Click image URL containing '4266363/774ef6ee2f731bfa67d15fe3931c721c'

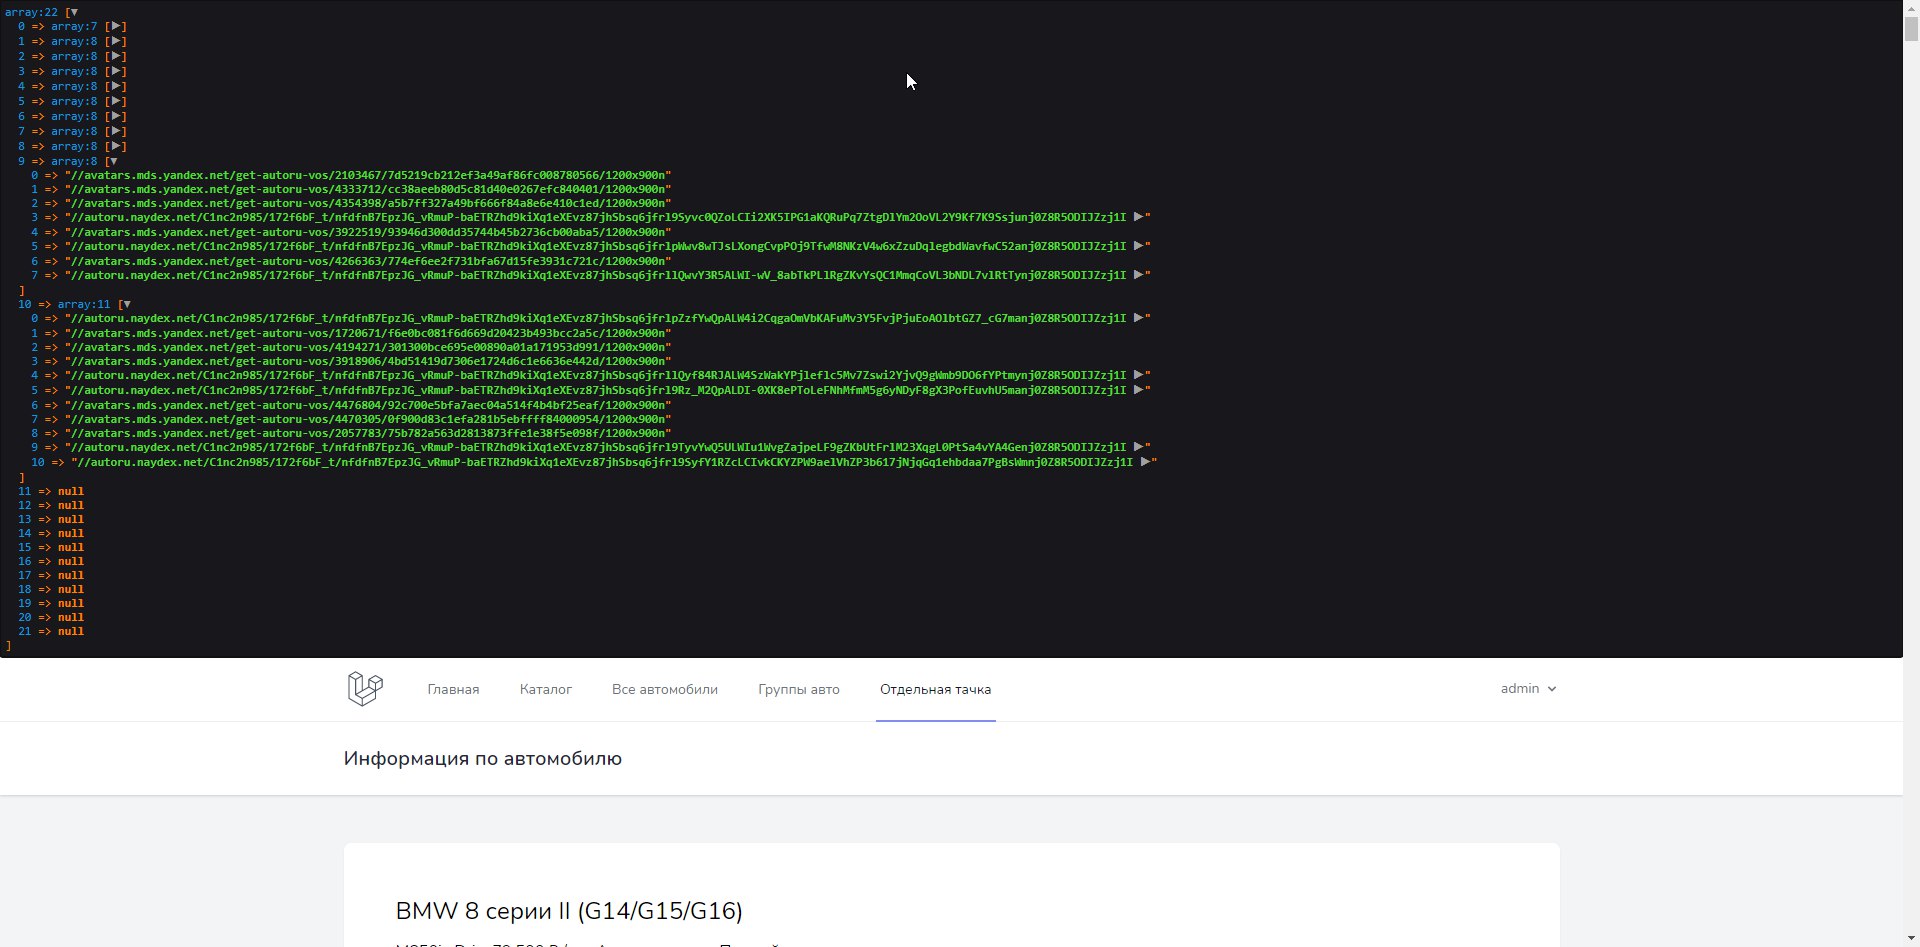coord(368,261)
